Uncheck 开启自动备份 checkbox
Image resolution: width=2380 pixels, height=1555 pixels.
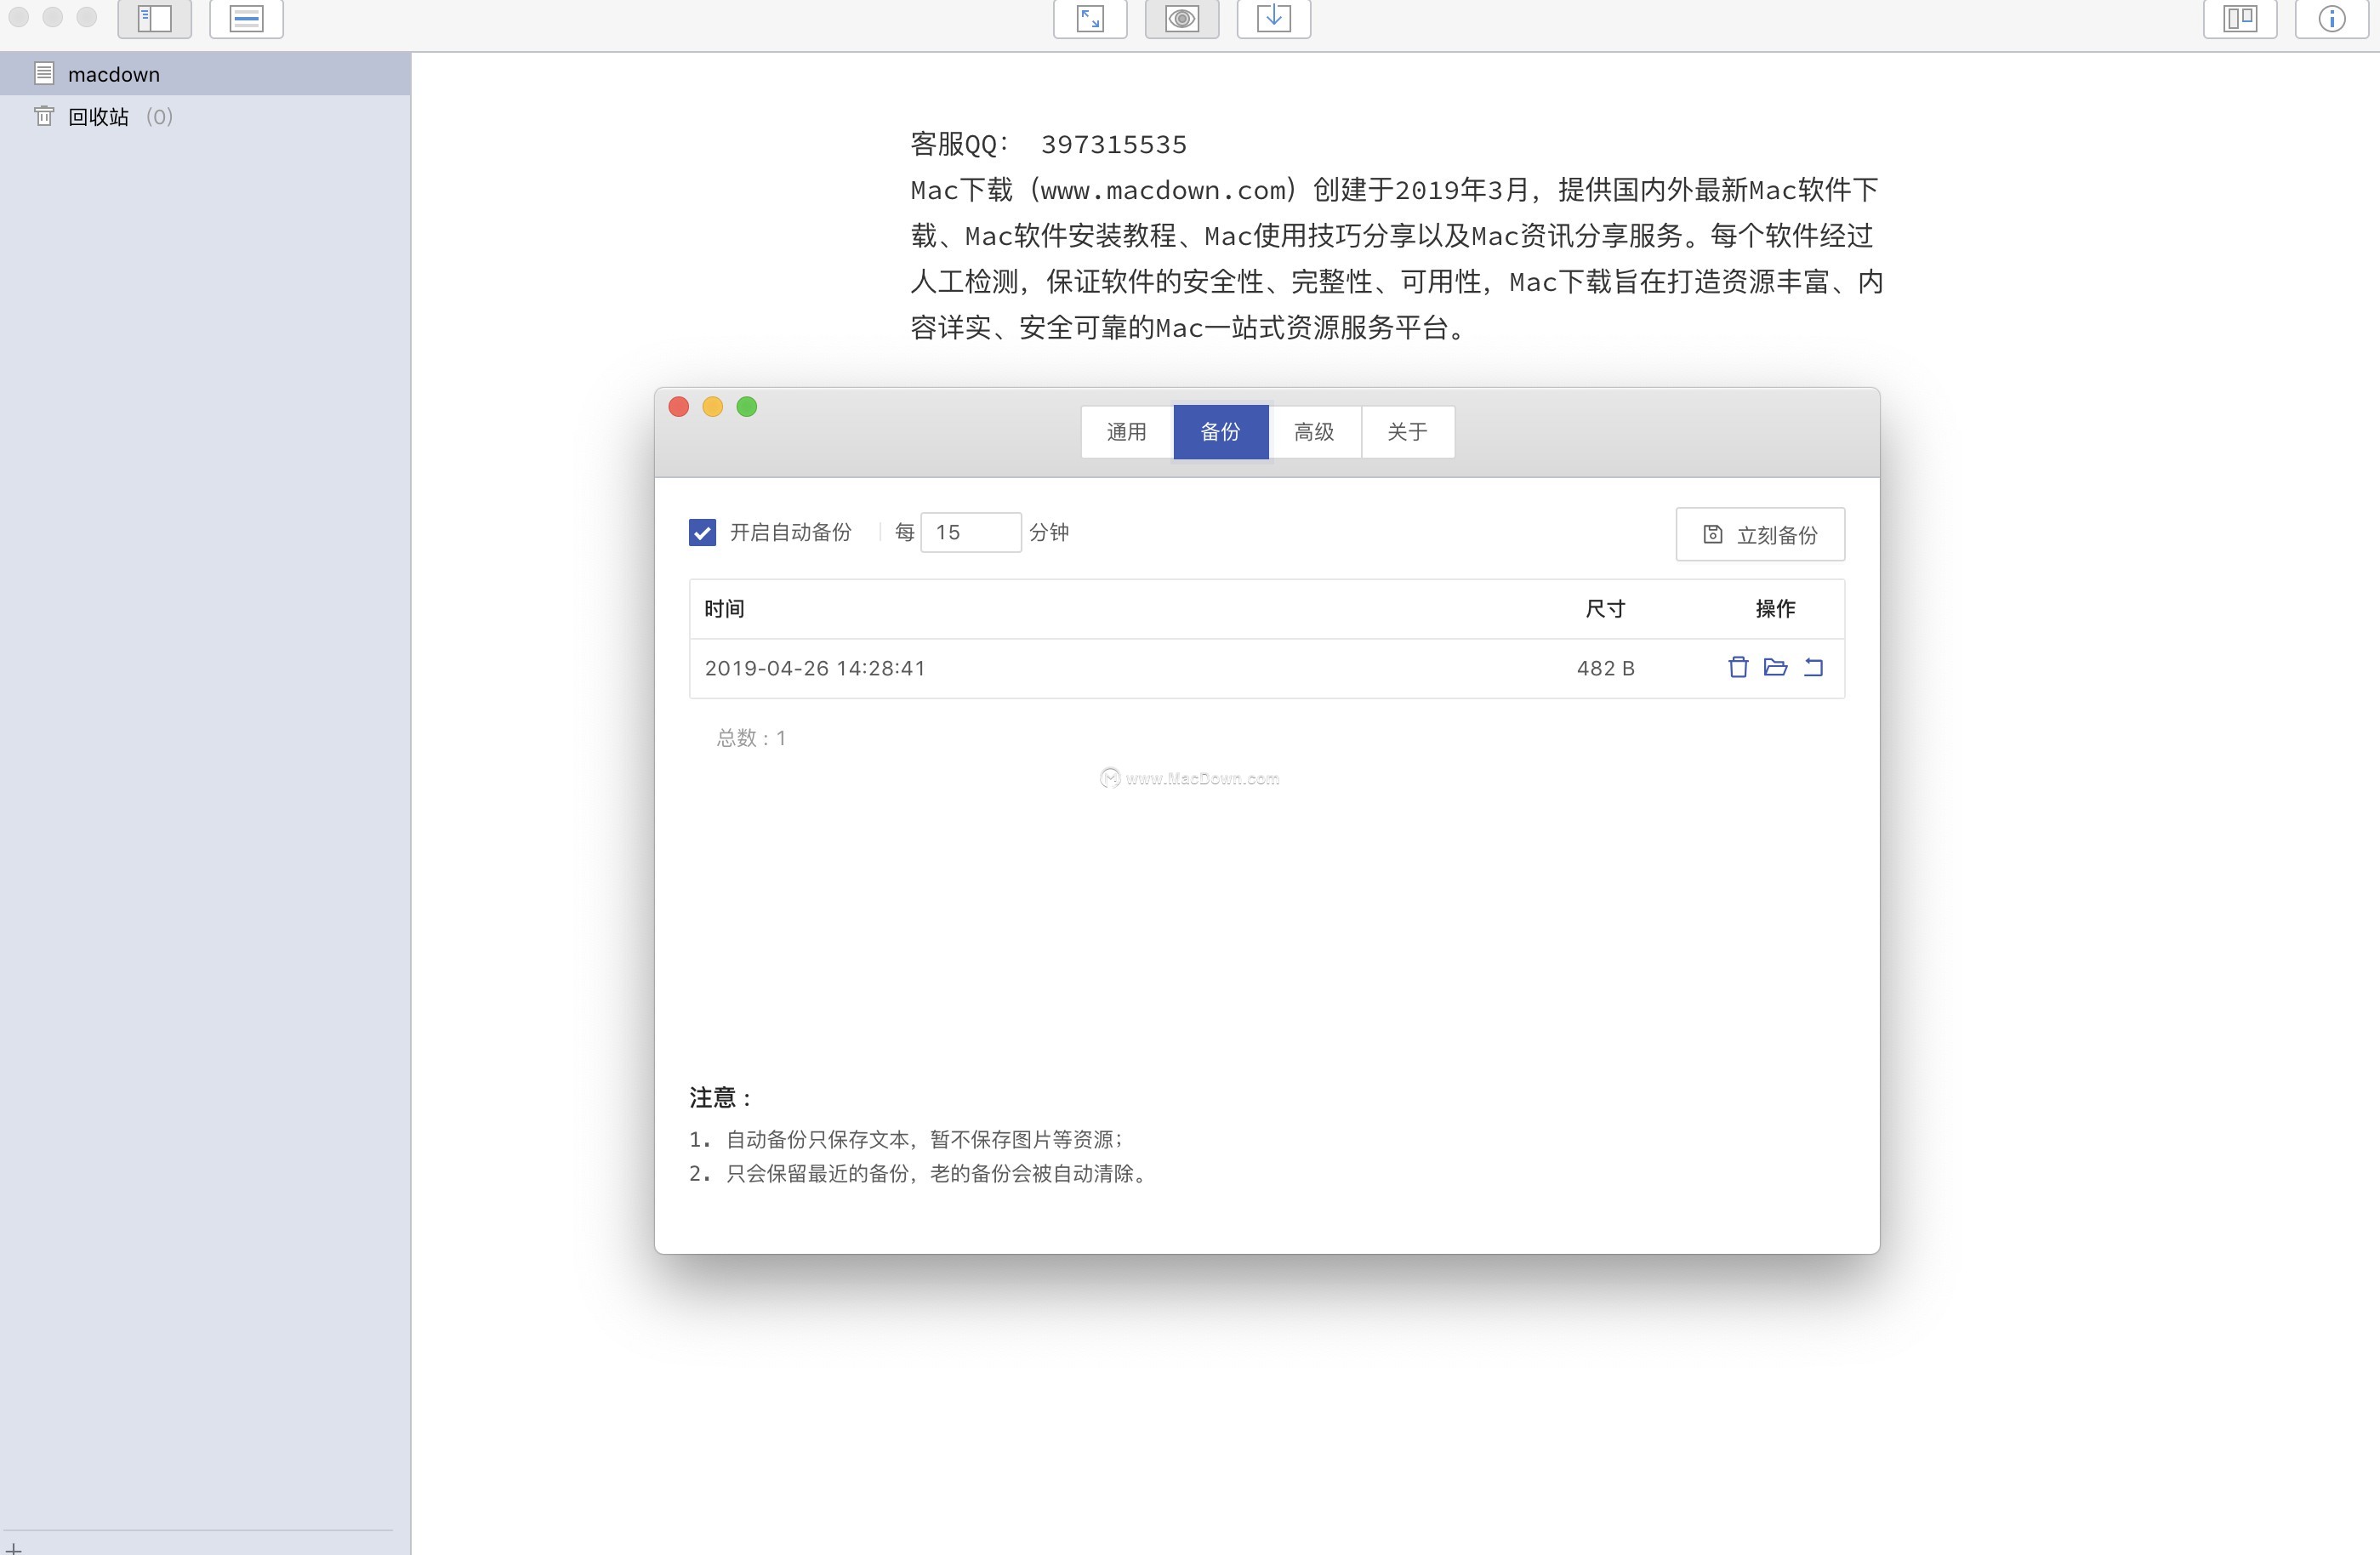click(x=702, y=532)
